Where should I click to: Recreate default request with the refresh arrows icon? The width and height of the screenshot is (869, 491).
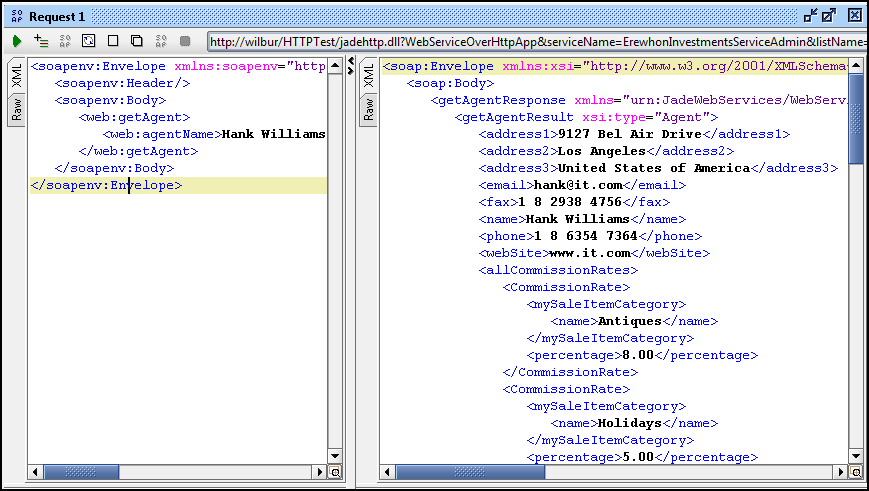[89, 40]
